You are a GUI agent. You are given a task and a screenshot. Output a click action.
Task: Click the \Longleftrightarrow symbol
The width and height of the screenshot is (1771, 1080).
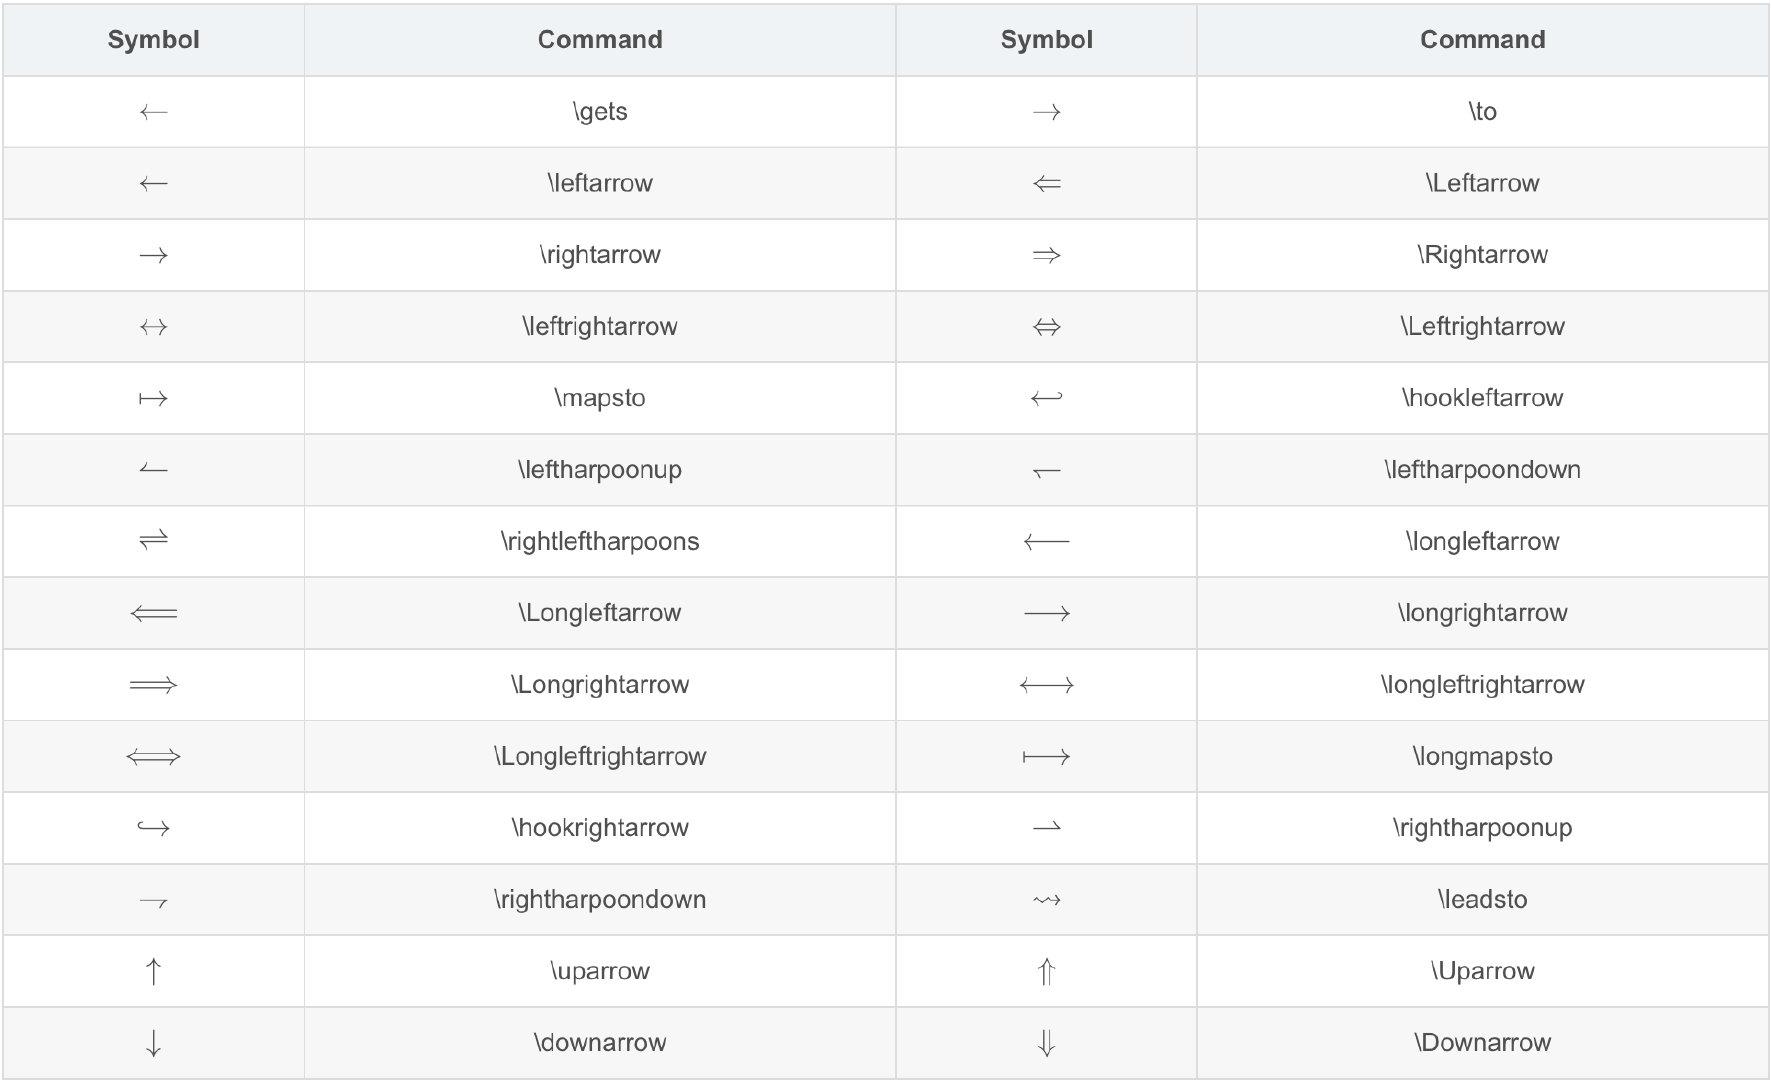[x=153, y=757]
